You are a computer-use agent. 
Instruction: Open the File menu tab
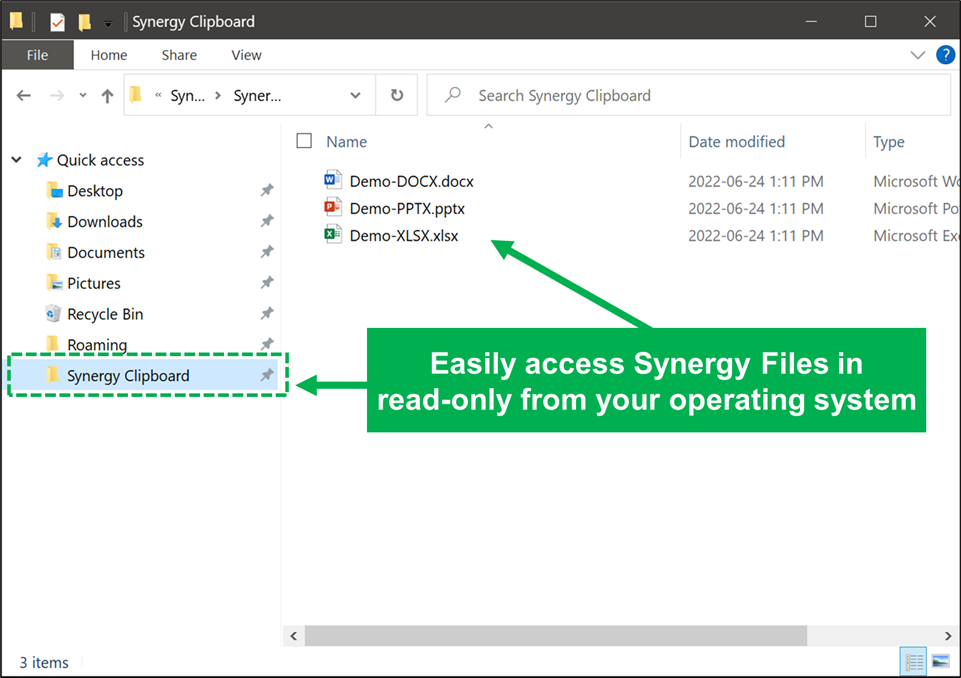click(37, 55)
